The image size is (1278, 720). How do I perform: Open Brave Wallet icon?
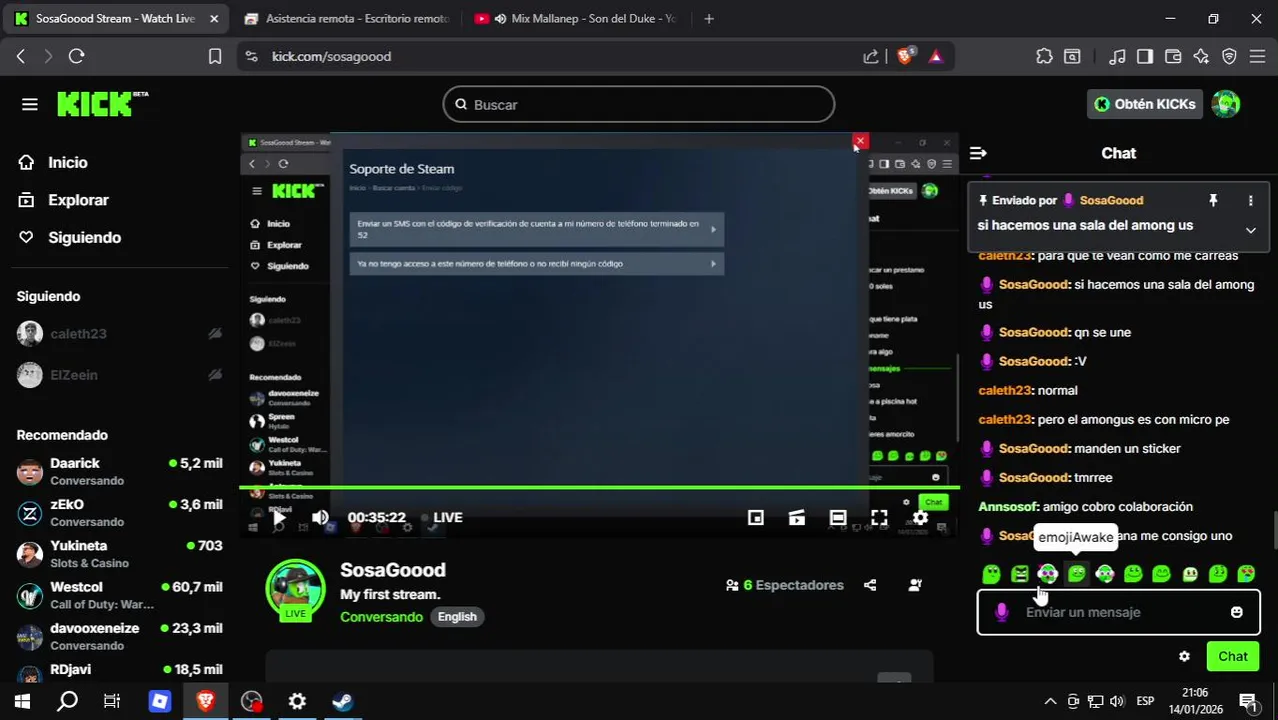point(1173,56)
